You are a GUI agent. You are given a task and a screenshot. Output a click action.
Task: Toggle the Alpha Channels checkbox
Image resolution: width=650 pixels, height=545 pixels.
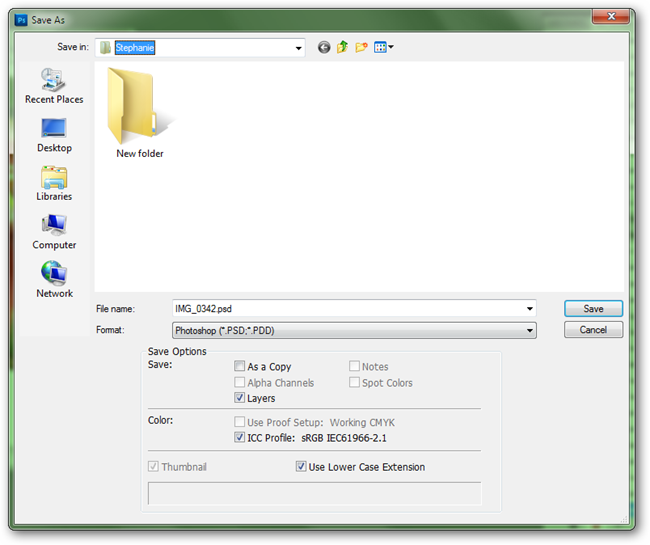click(x=239, y=382)
